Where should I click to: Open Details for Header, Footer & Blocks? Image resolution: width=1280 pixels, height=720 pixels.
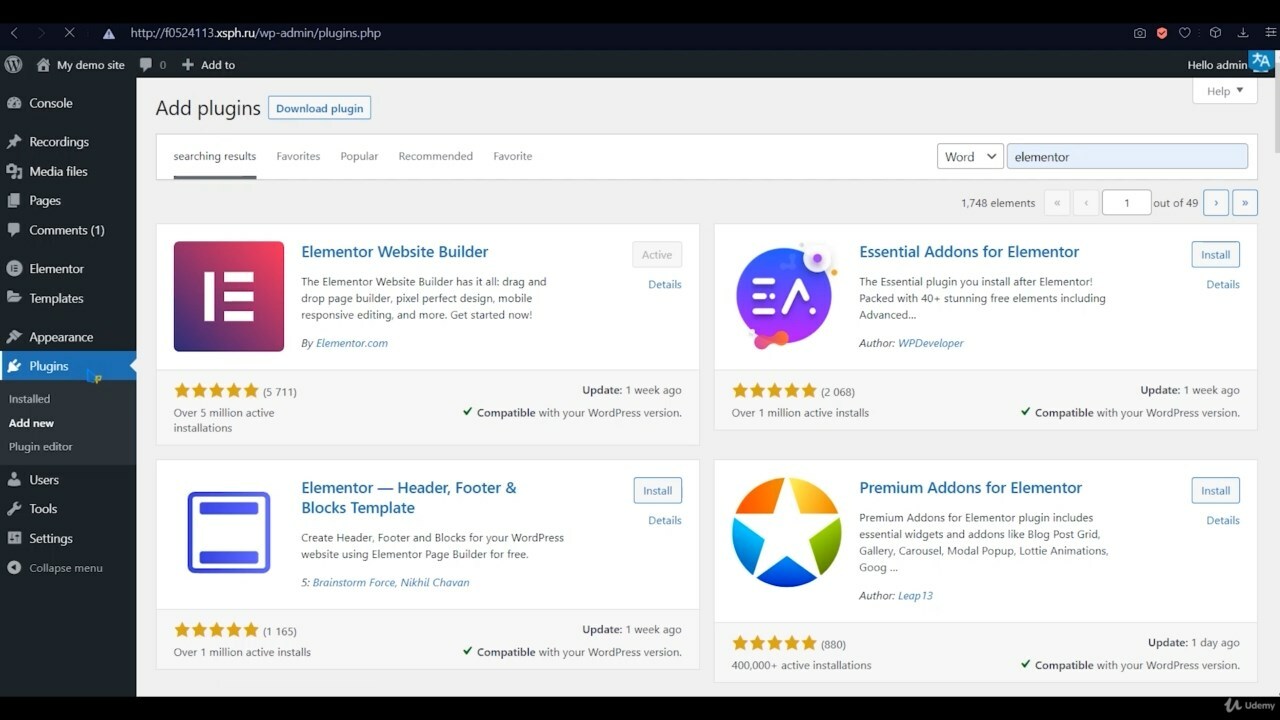pos(665,521)
